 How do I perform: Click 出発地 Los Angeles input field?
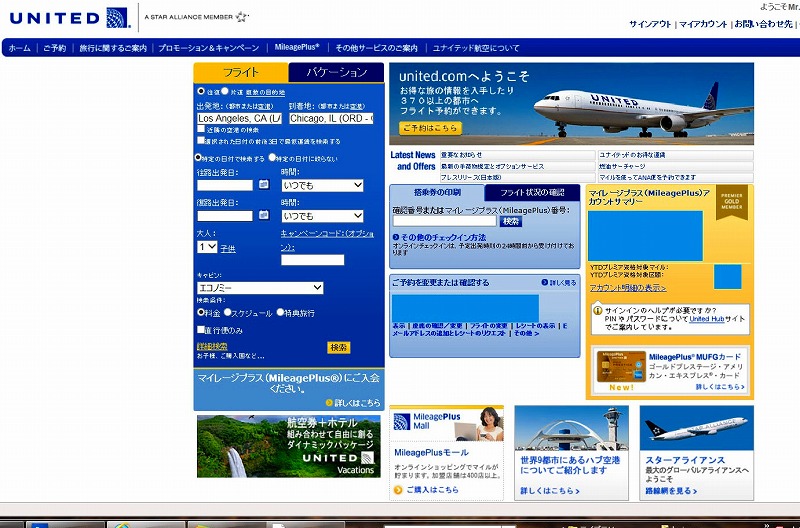click(239, 118)
